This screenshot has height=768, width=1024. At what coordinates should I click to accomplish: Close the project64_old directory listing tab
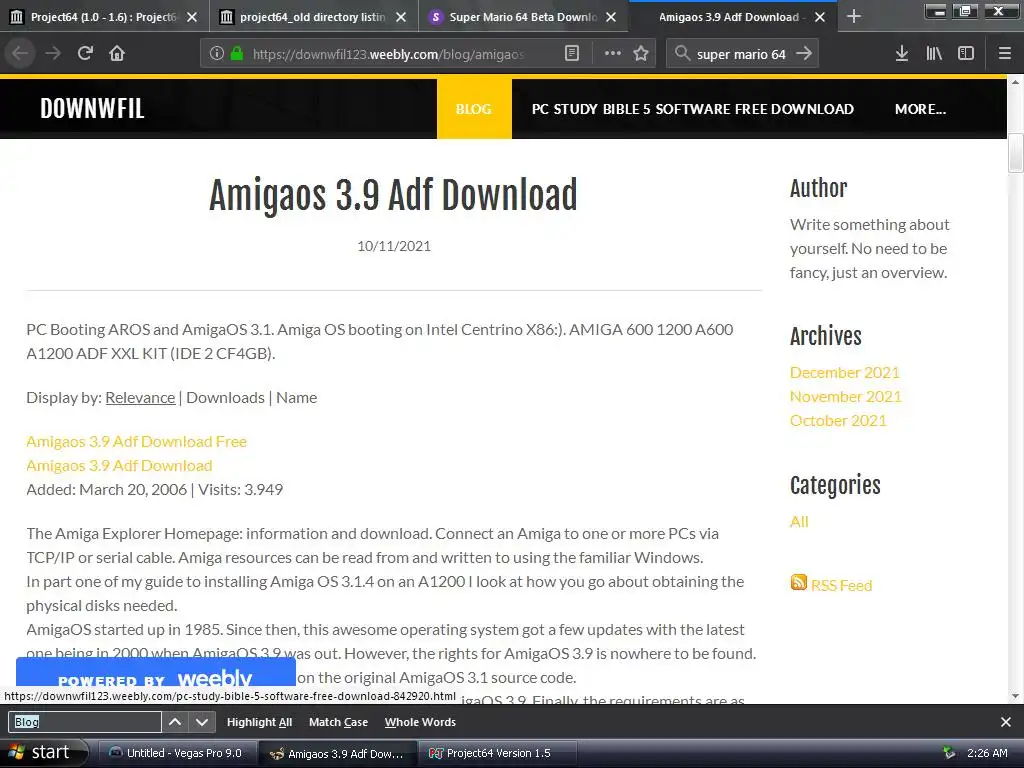coord(401,17)
